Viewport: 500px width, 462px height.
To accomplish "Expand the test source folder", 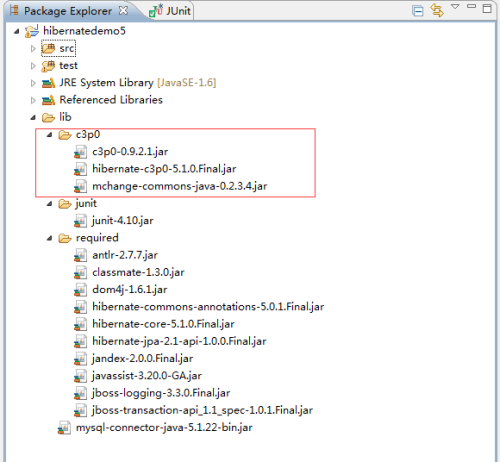I will pyautogui.click(x=33, y=66).
